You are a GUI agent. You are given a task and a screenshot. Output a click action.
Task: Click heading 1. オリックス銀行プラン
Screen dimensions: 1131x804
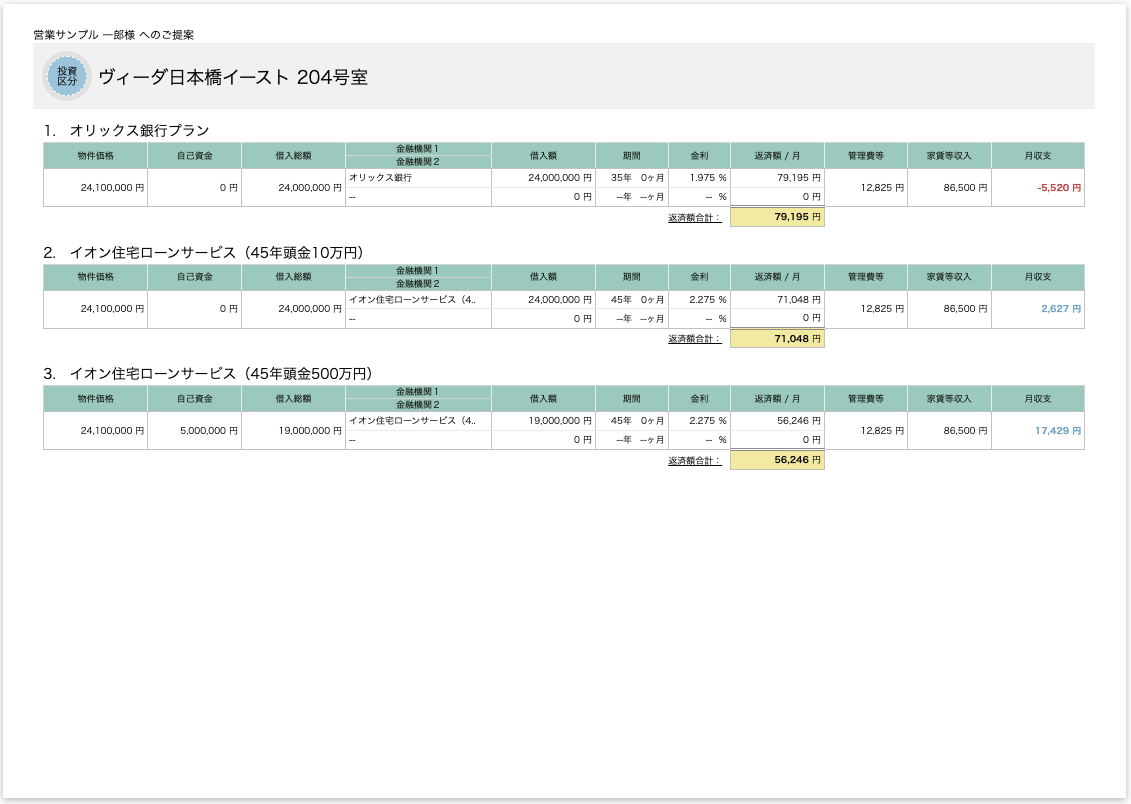[x=126, y=131]
